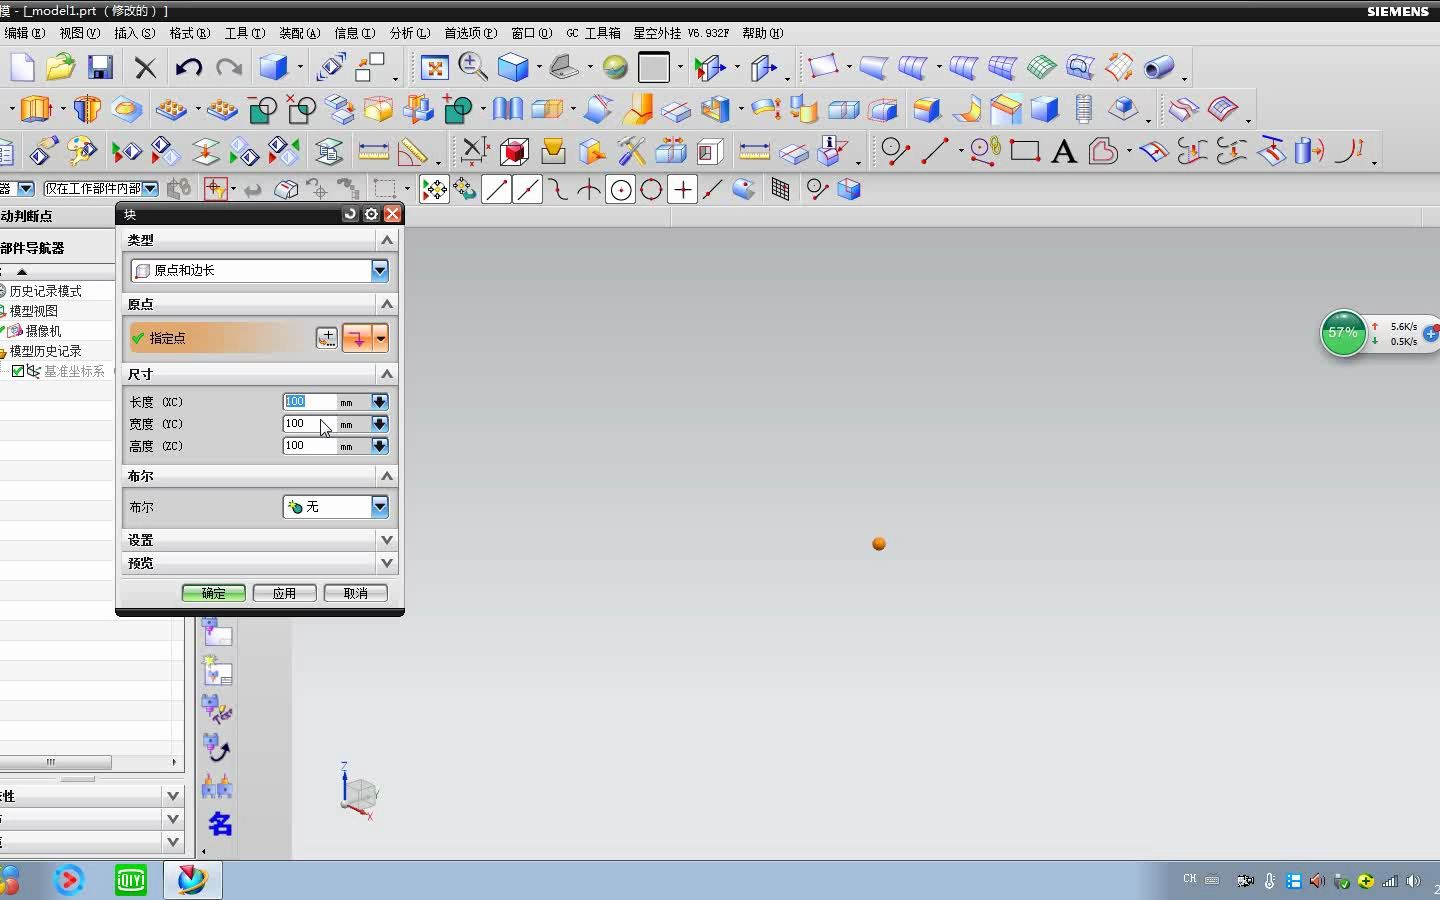
Task: Click the hammer and screwdriver tools icon
Action: [x=631, y=151]
